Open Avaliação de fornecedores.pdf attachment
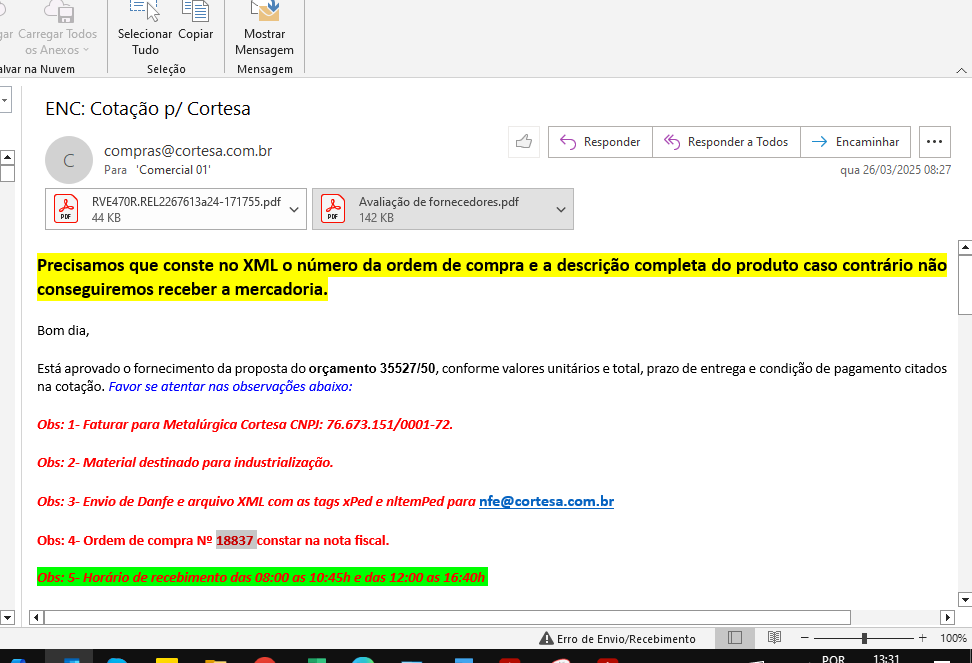The height and width of the screenshot is (663, 972). [432, 209]
